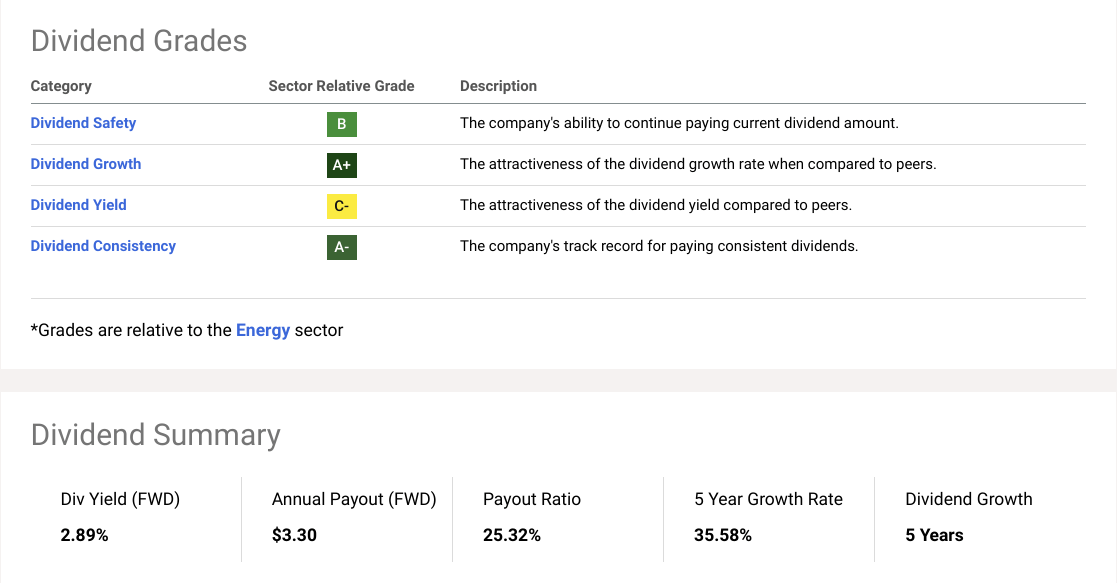The image size is (1117, 583).
Task: Click the yellow C- grade badge
Action: tap(340, 205)
